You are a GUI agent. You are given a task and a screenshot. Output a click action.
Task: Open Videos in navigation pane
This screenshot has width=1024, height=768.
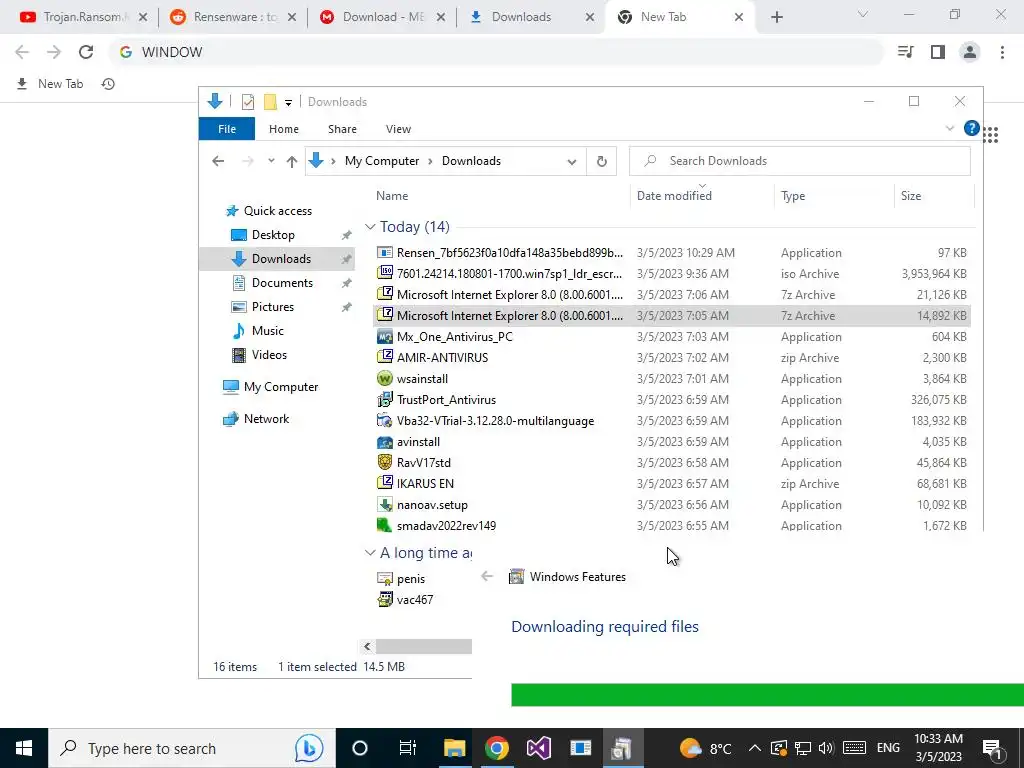point(269,355)
